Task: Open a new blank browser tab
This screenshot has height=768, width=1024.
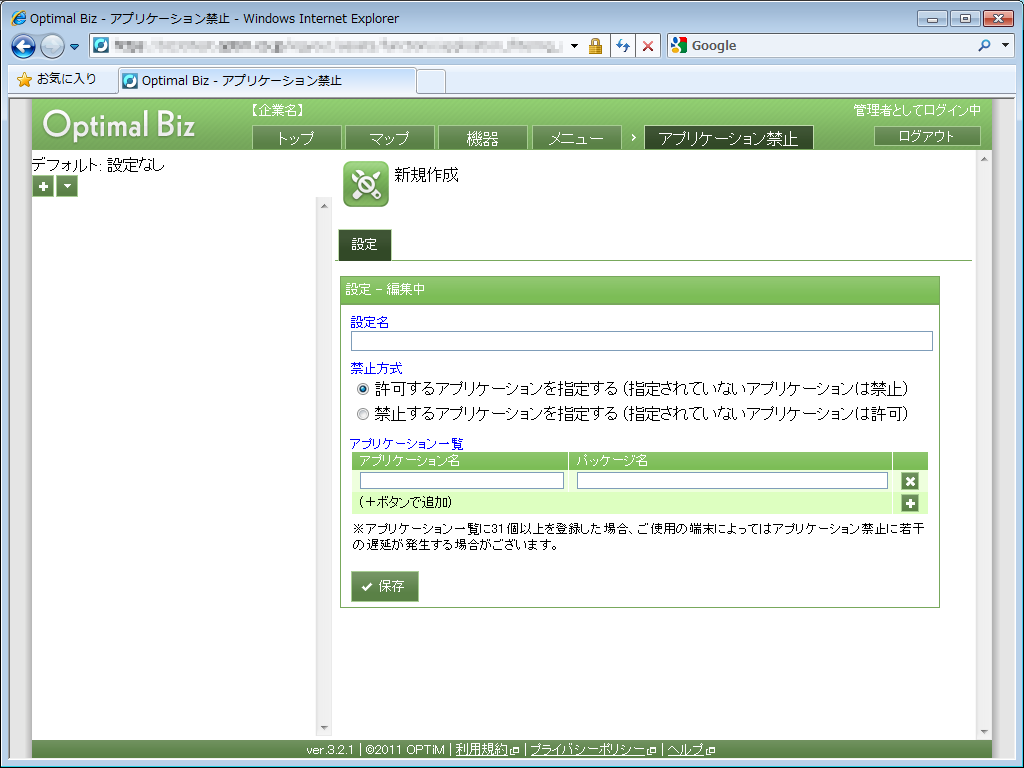Action: [x=431, y=82]
